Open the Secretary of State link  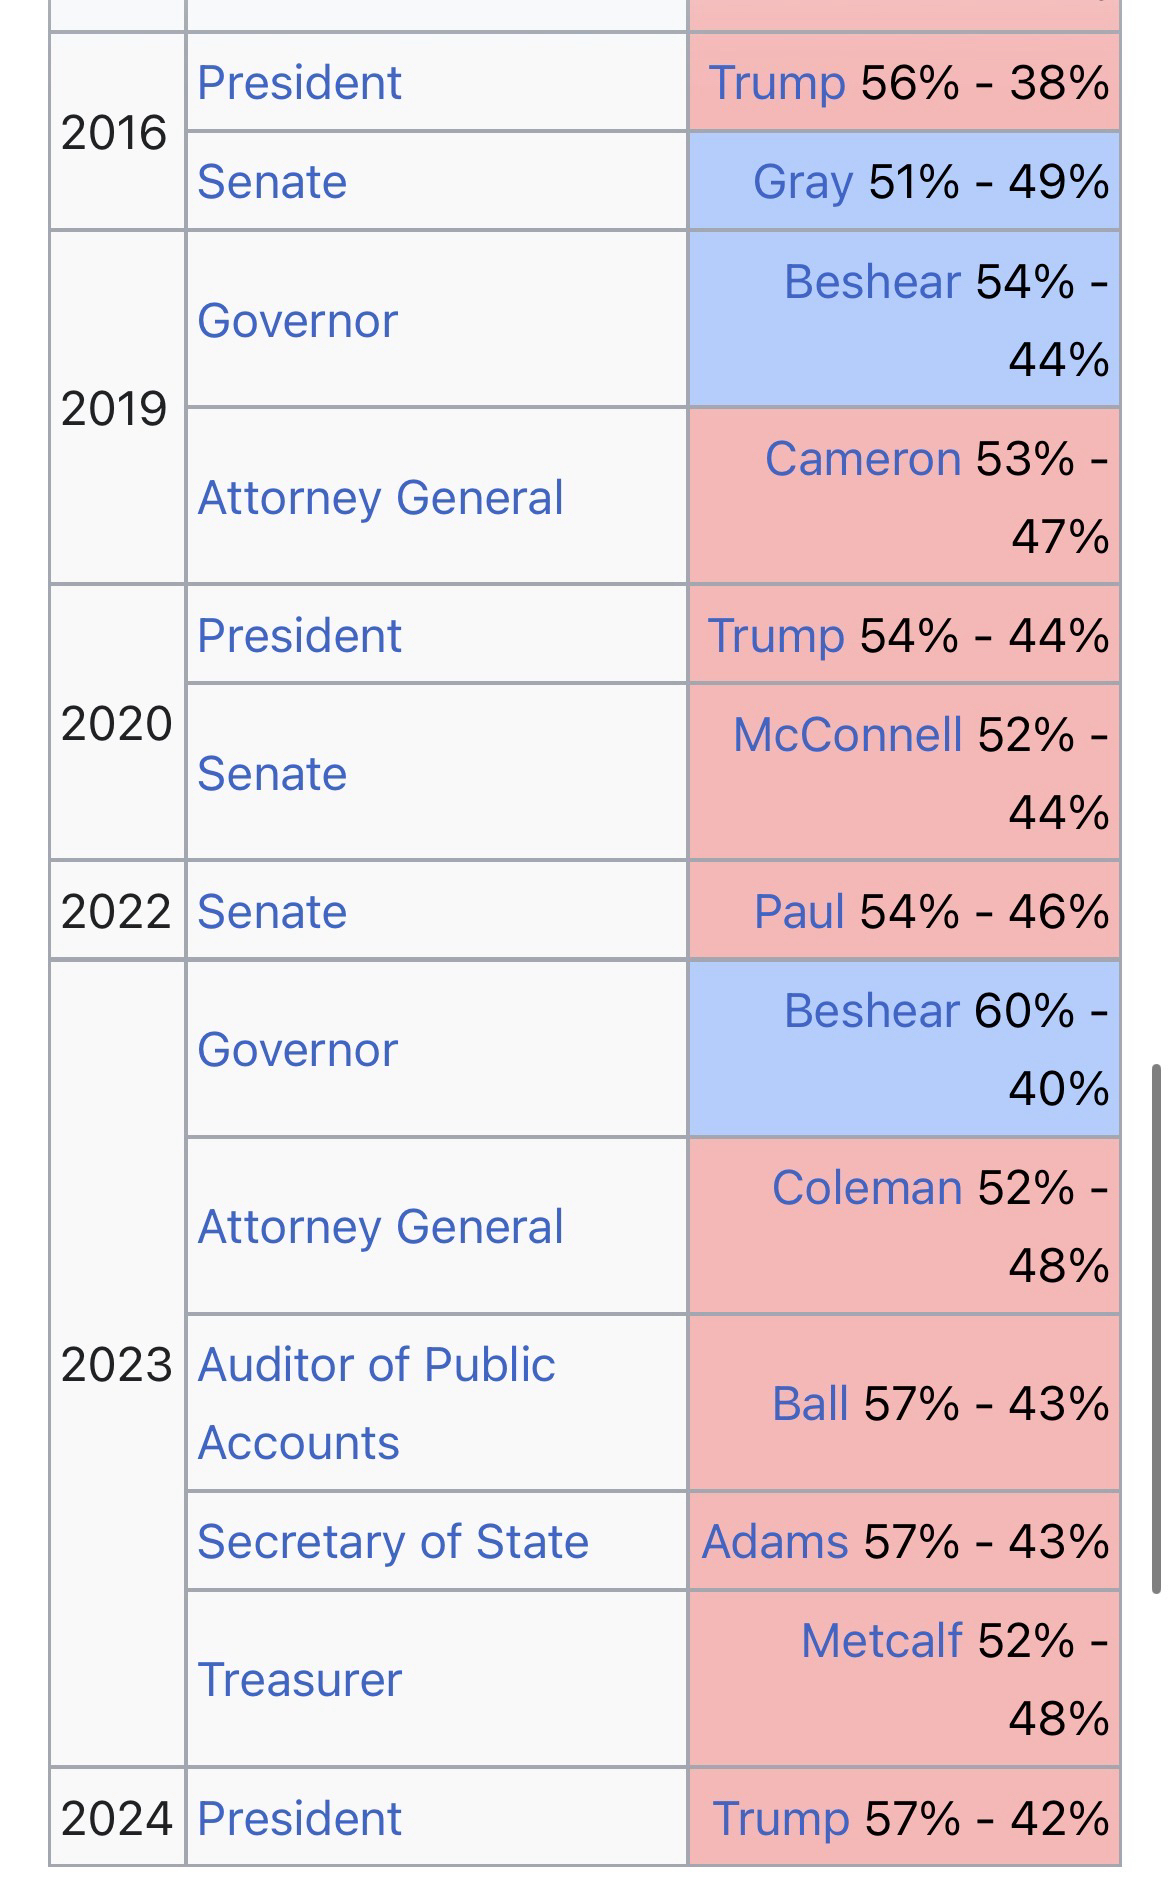393,1542
